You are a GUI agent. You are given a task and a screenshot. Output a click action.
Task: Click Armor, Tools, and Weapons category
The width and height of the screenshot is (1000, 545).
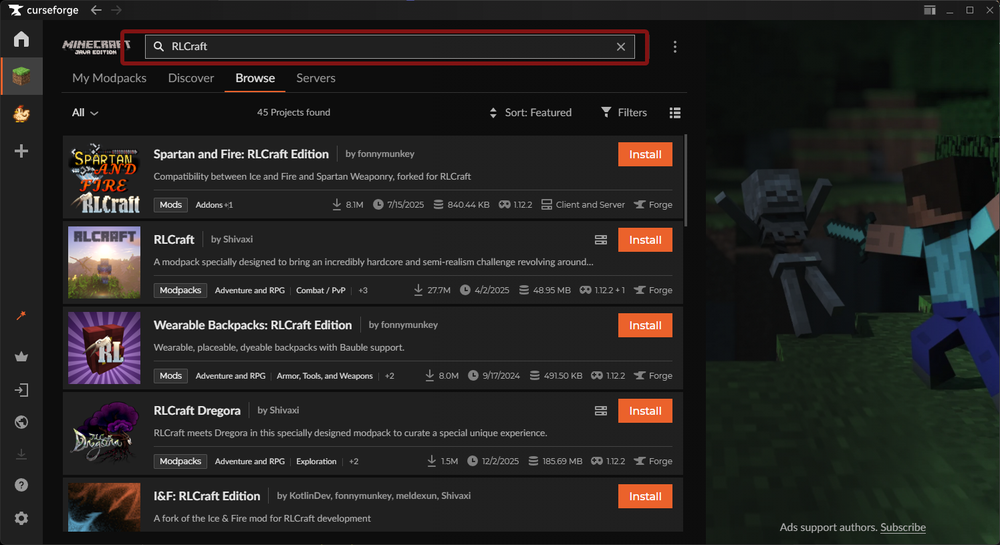click(325, 375)
